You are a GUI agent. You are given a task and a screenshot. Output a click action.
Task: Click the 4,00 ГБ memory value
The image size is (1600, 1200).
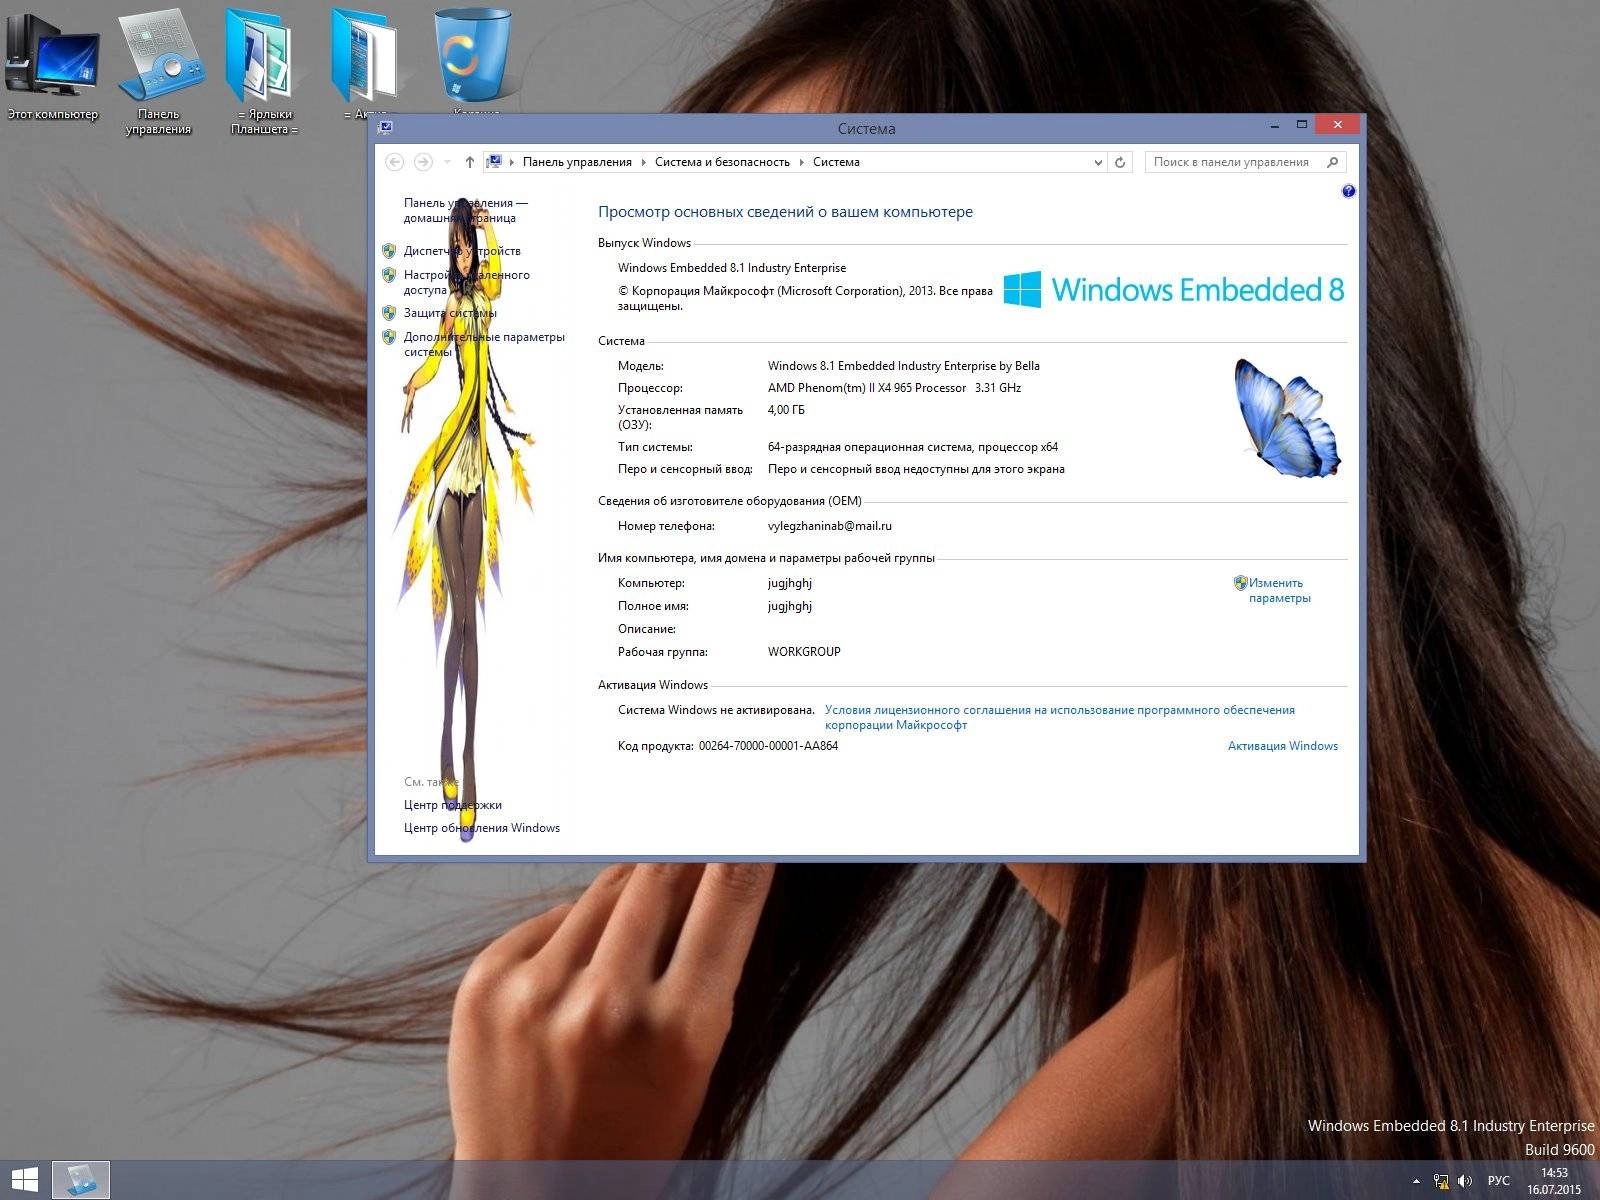pos(786,410)
